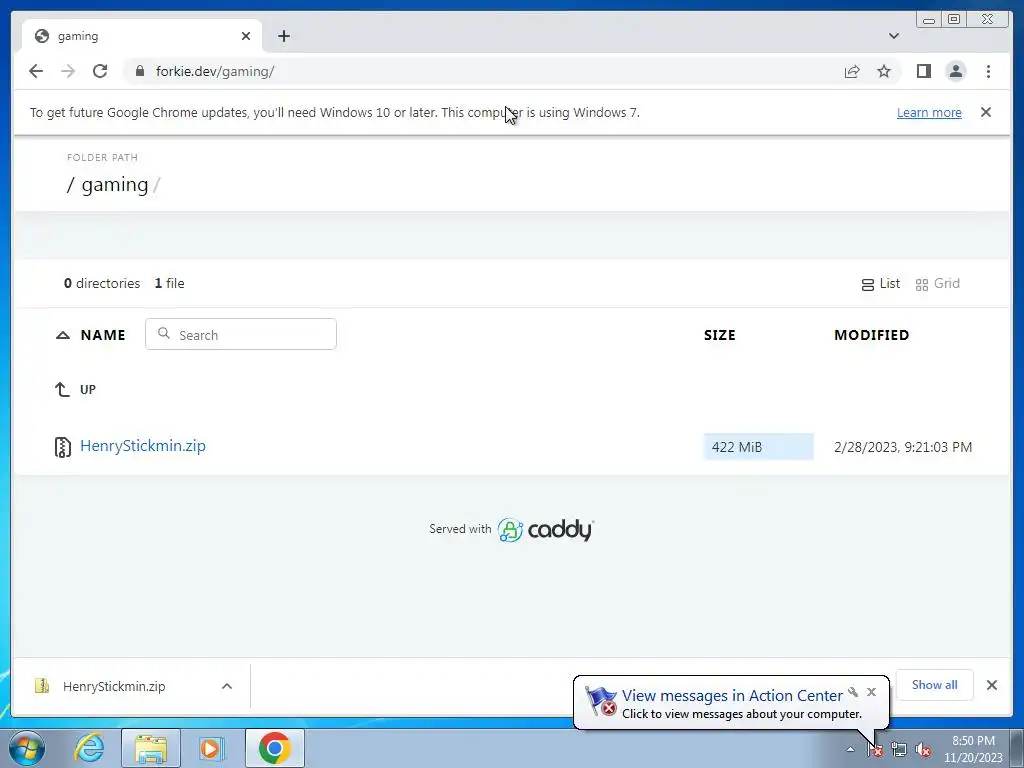Click the taskbar clock showing 8:50 PM
The image size is (1024, 768).
973,749
